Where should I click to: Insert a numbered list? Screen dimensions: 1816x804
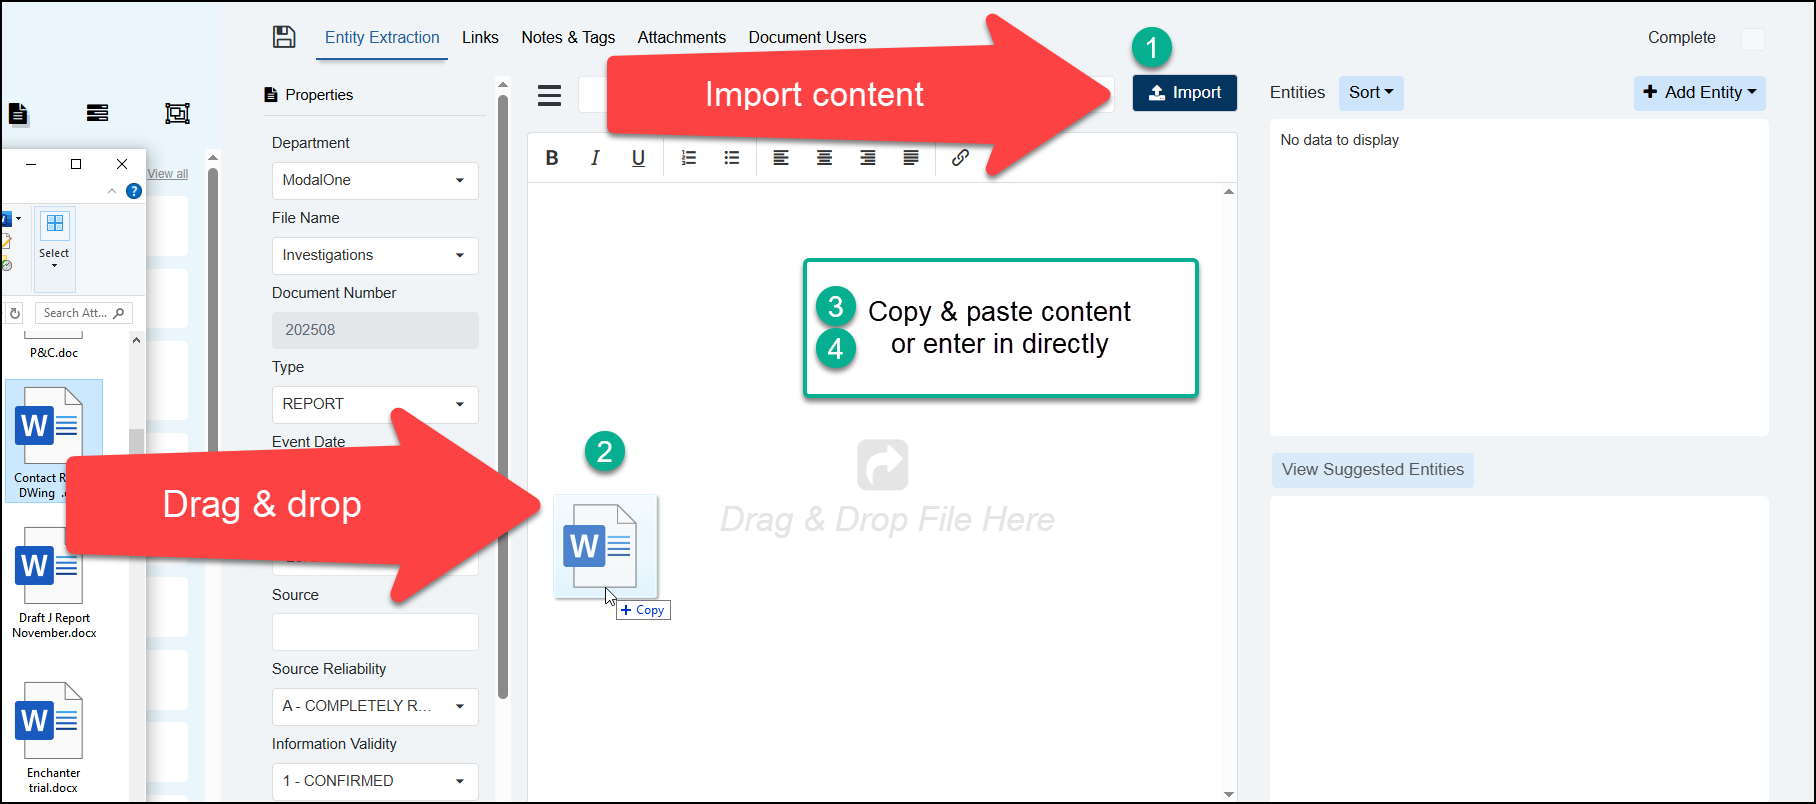click(689, 158)
